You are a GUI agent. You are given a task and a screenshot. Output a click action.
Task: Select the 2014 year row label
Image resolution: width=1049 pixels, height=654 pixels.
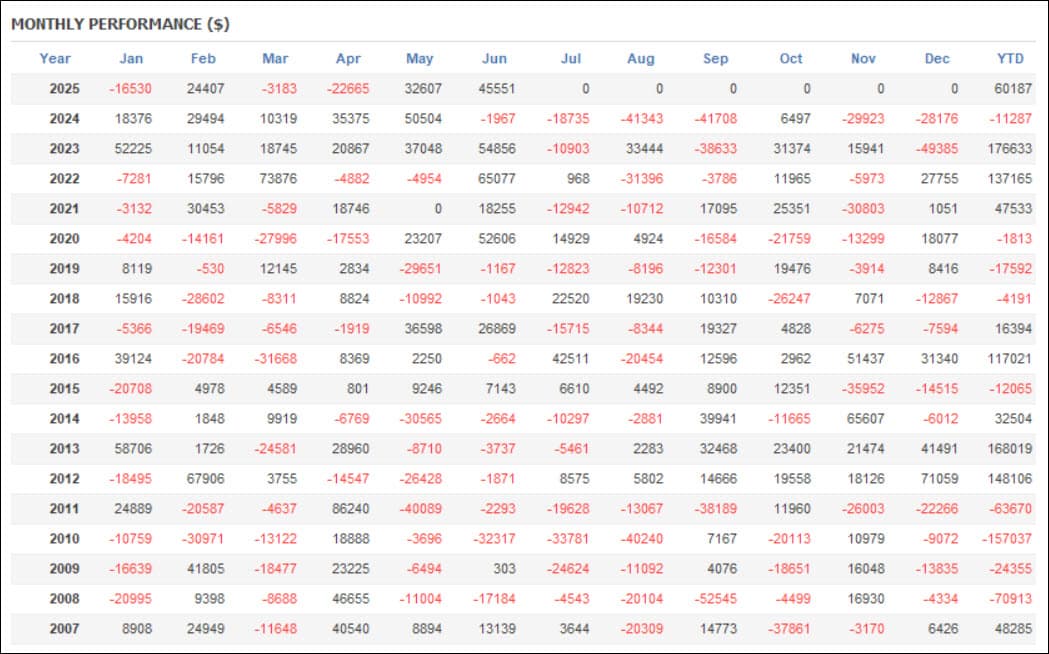pyautogui.click(x=64, y=419)
